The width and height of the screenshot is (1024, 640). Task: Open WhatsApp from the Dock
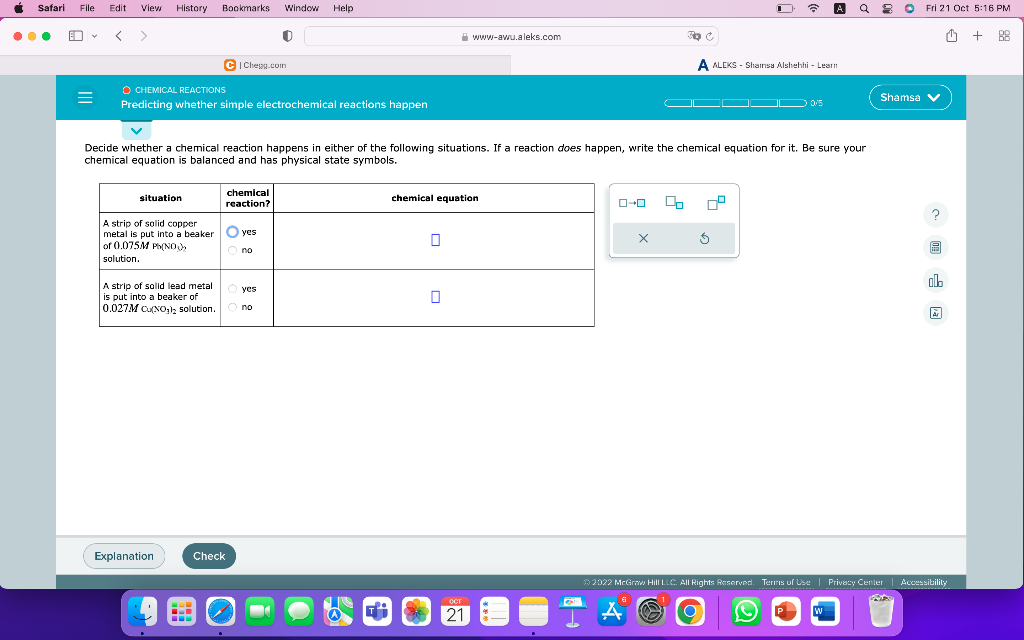pos(746,612)
